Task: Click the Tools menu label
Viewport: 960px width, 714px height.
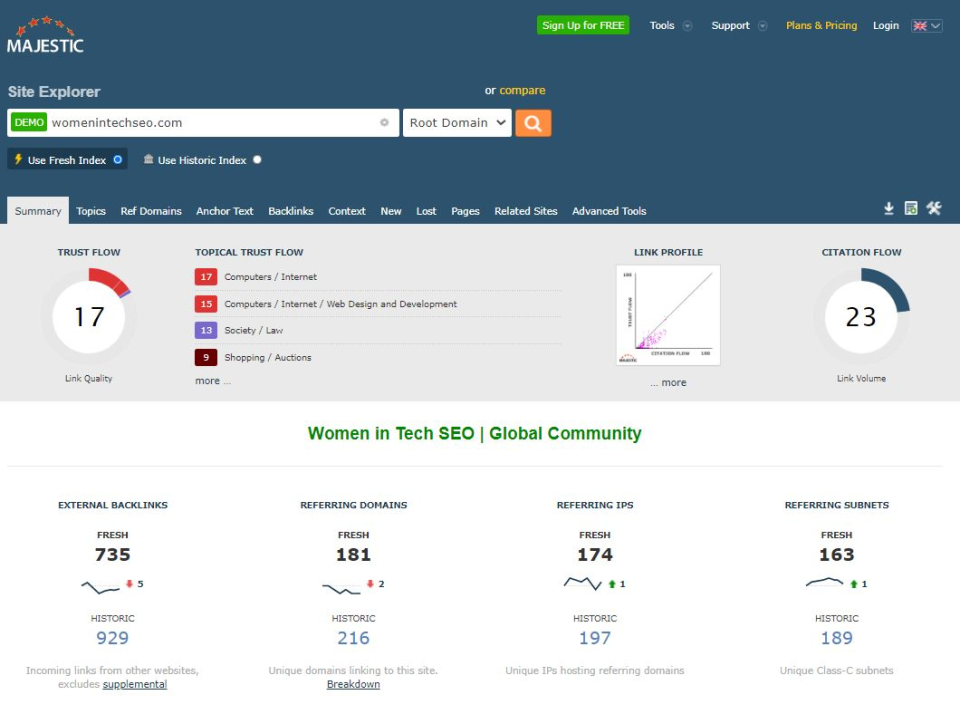Action: (662, 25)
